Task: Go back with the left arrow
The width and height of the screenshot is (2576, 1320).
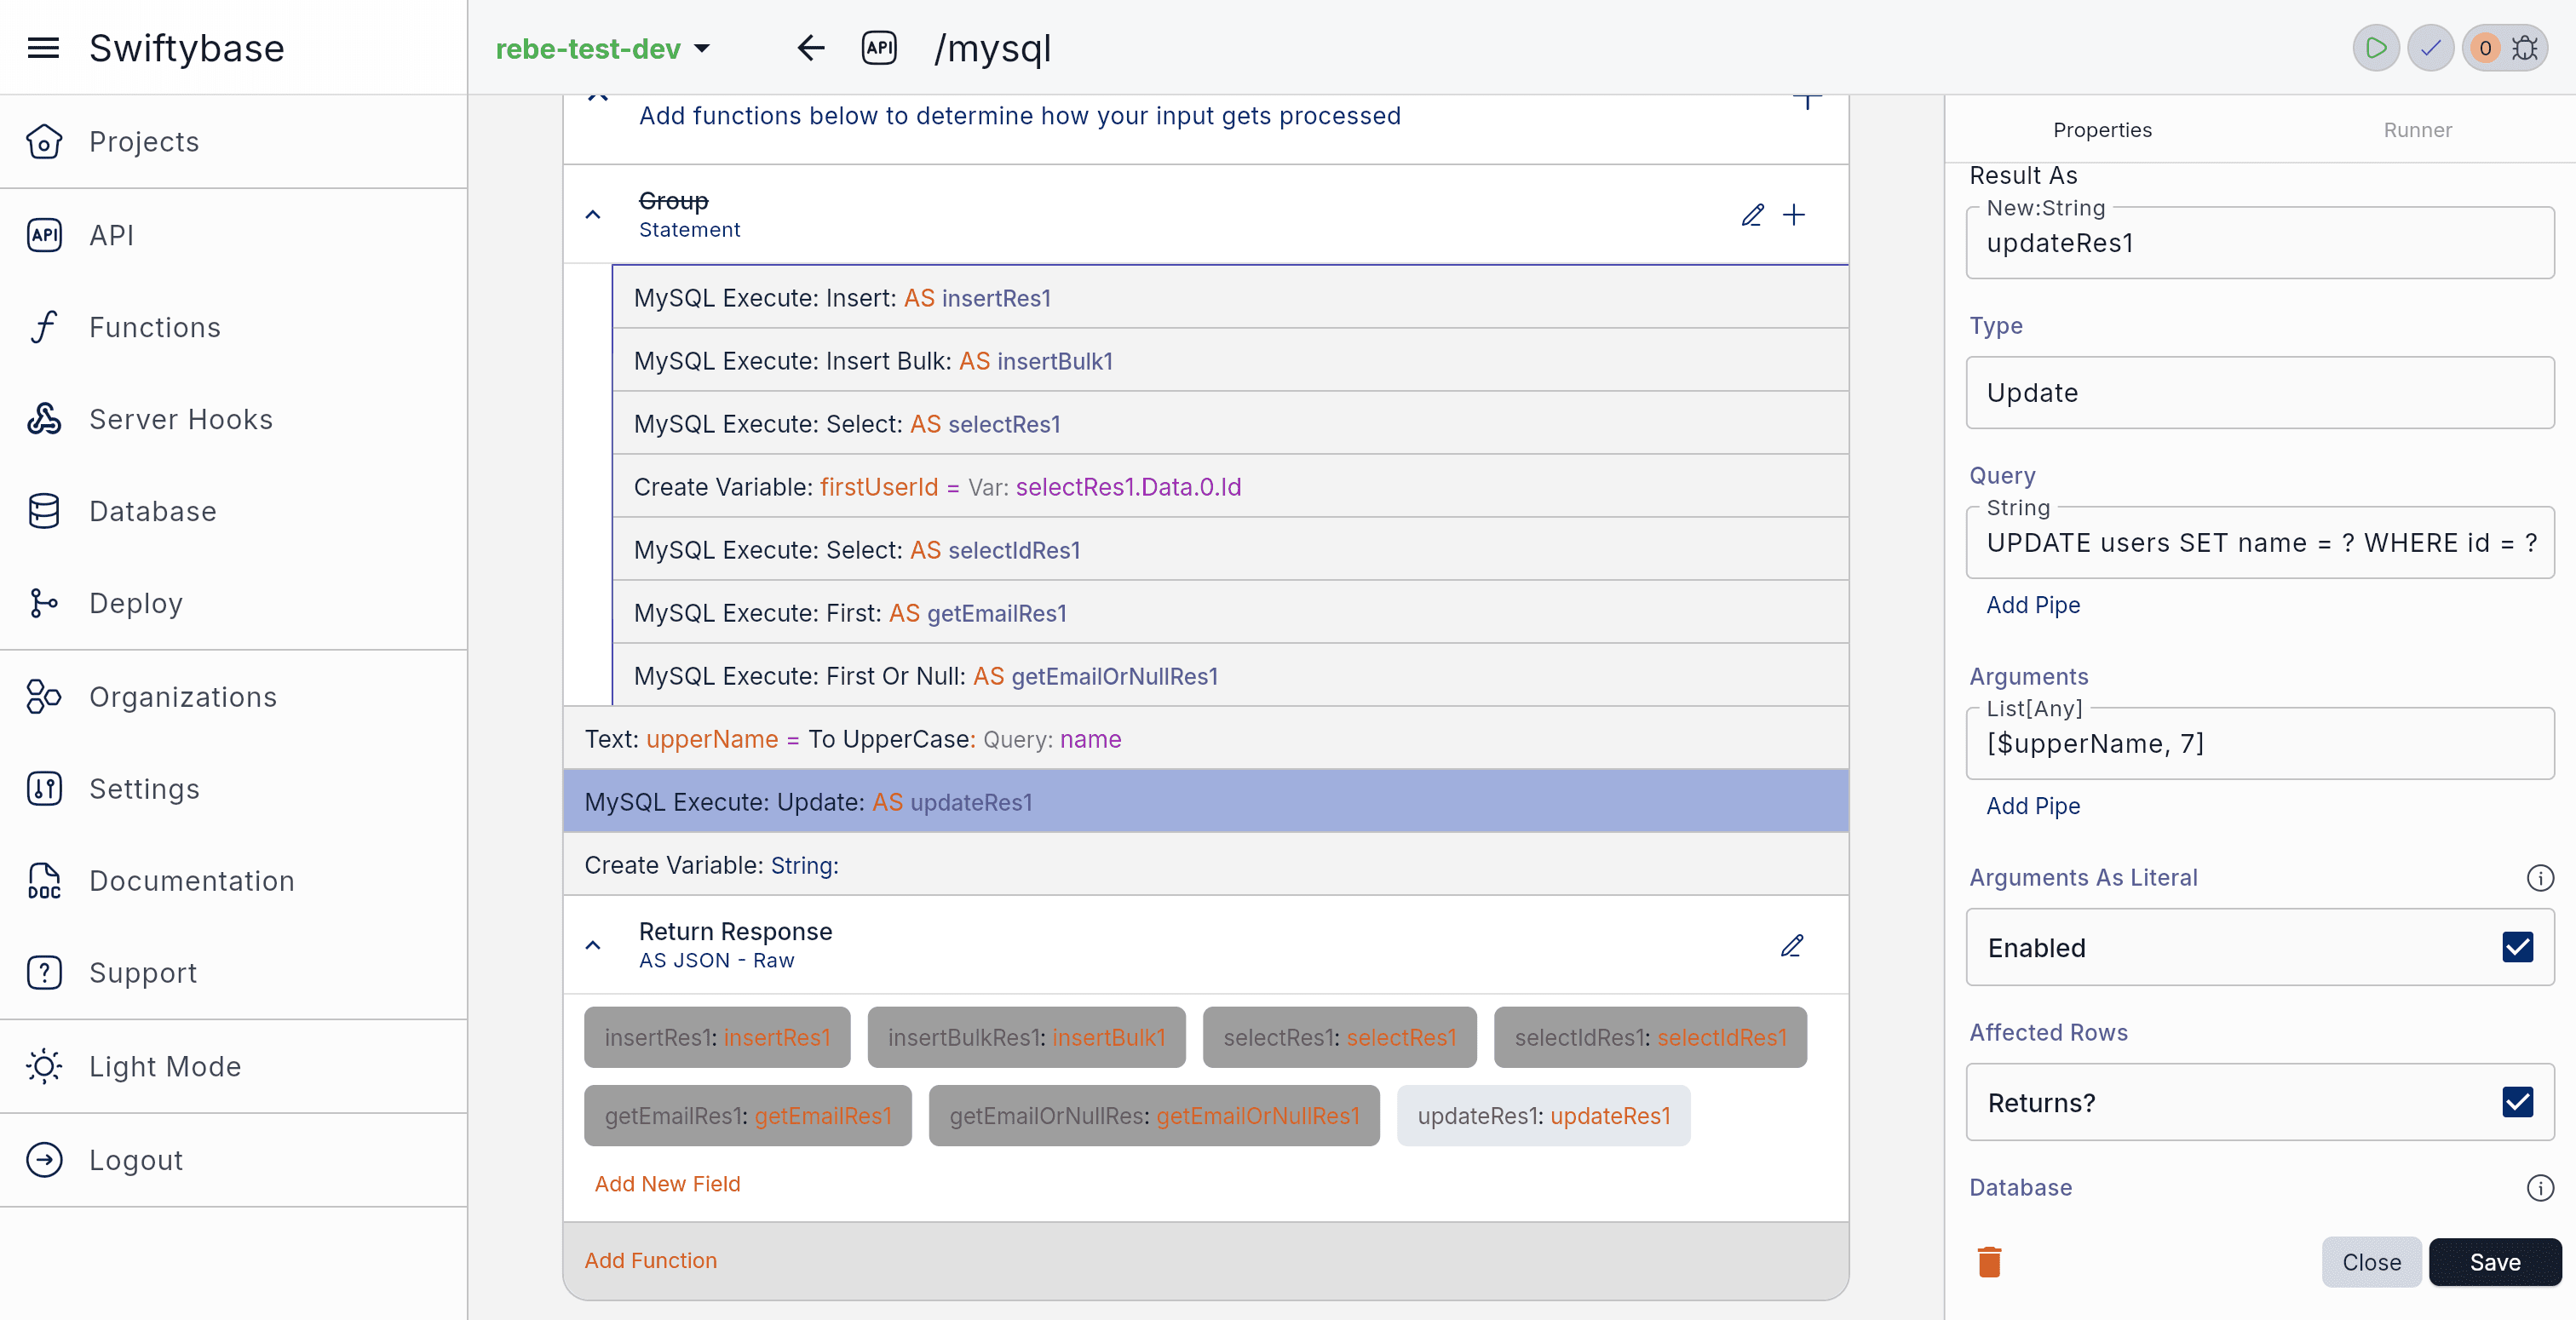Action: (811, 48)
